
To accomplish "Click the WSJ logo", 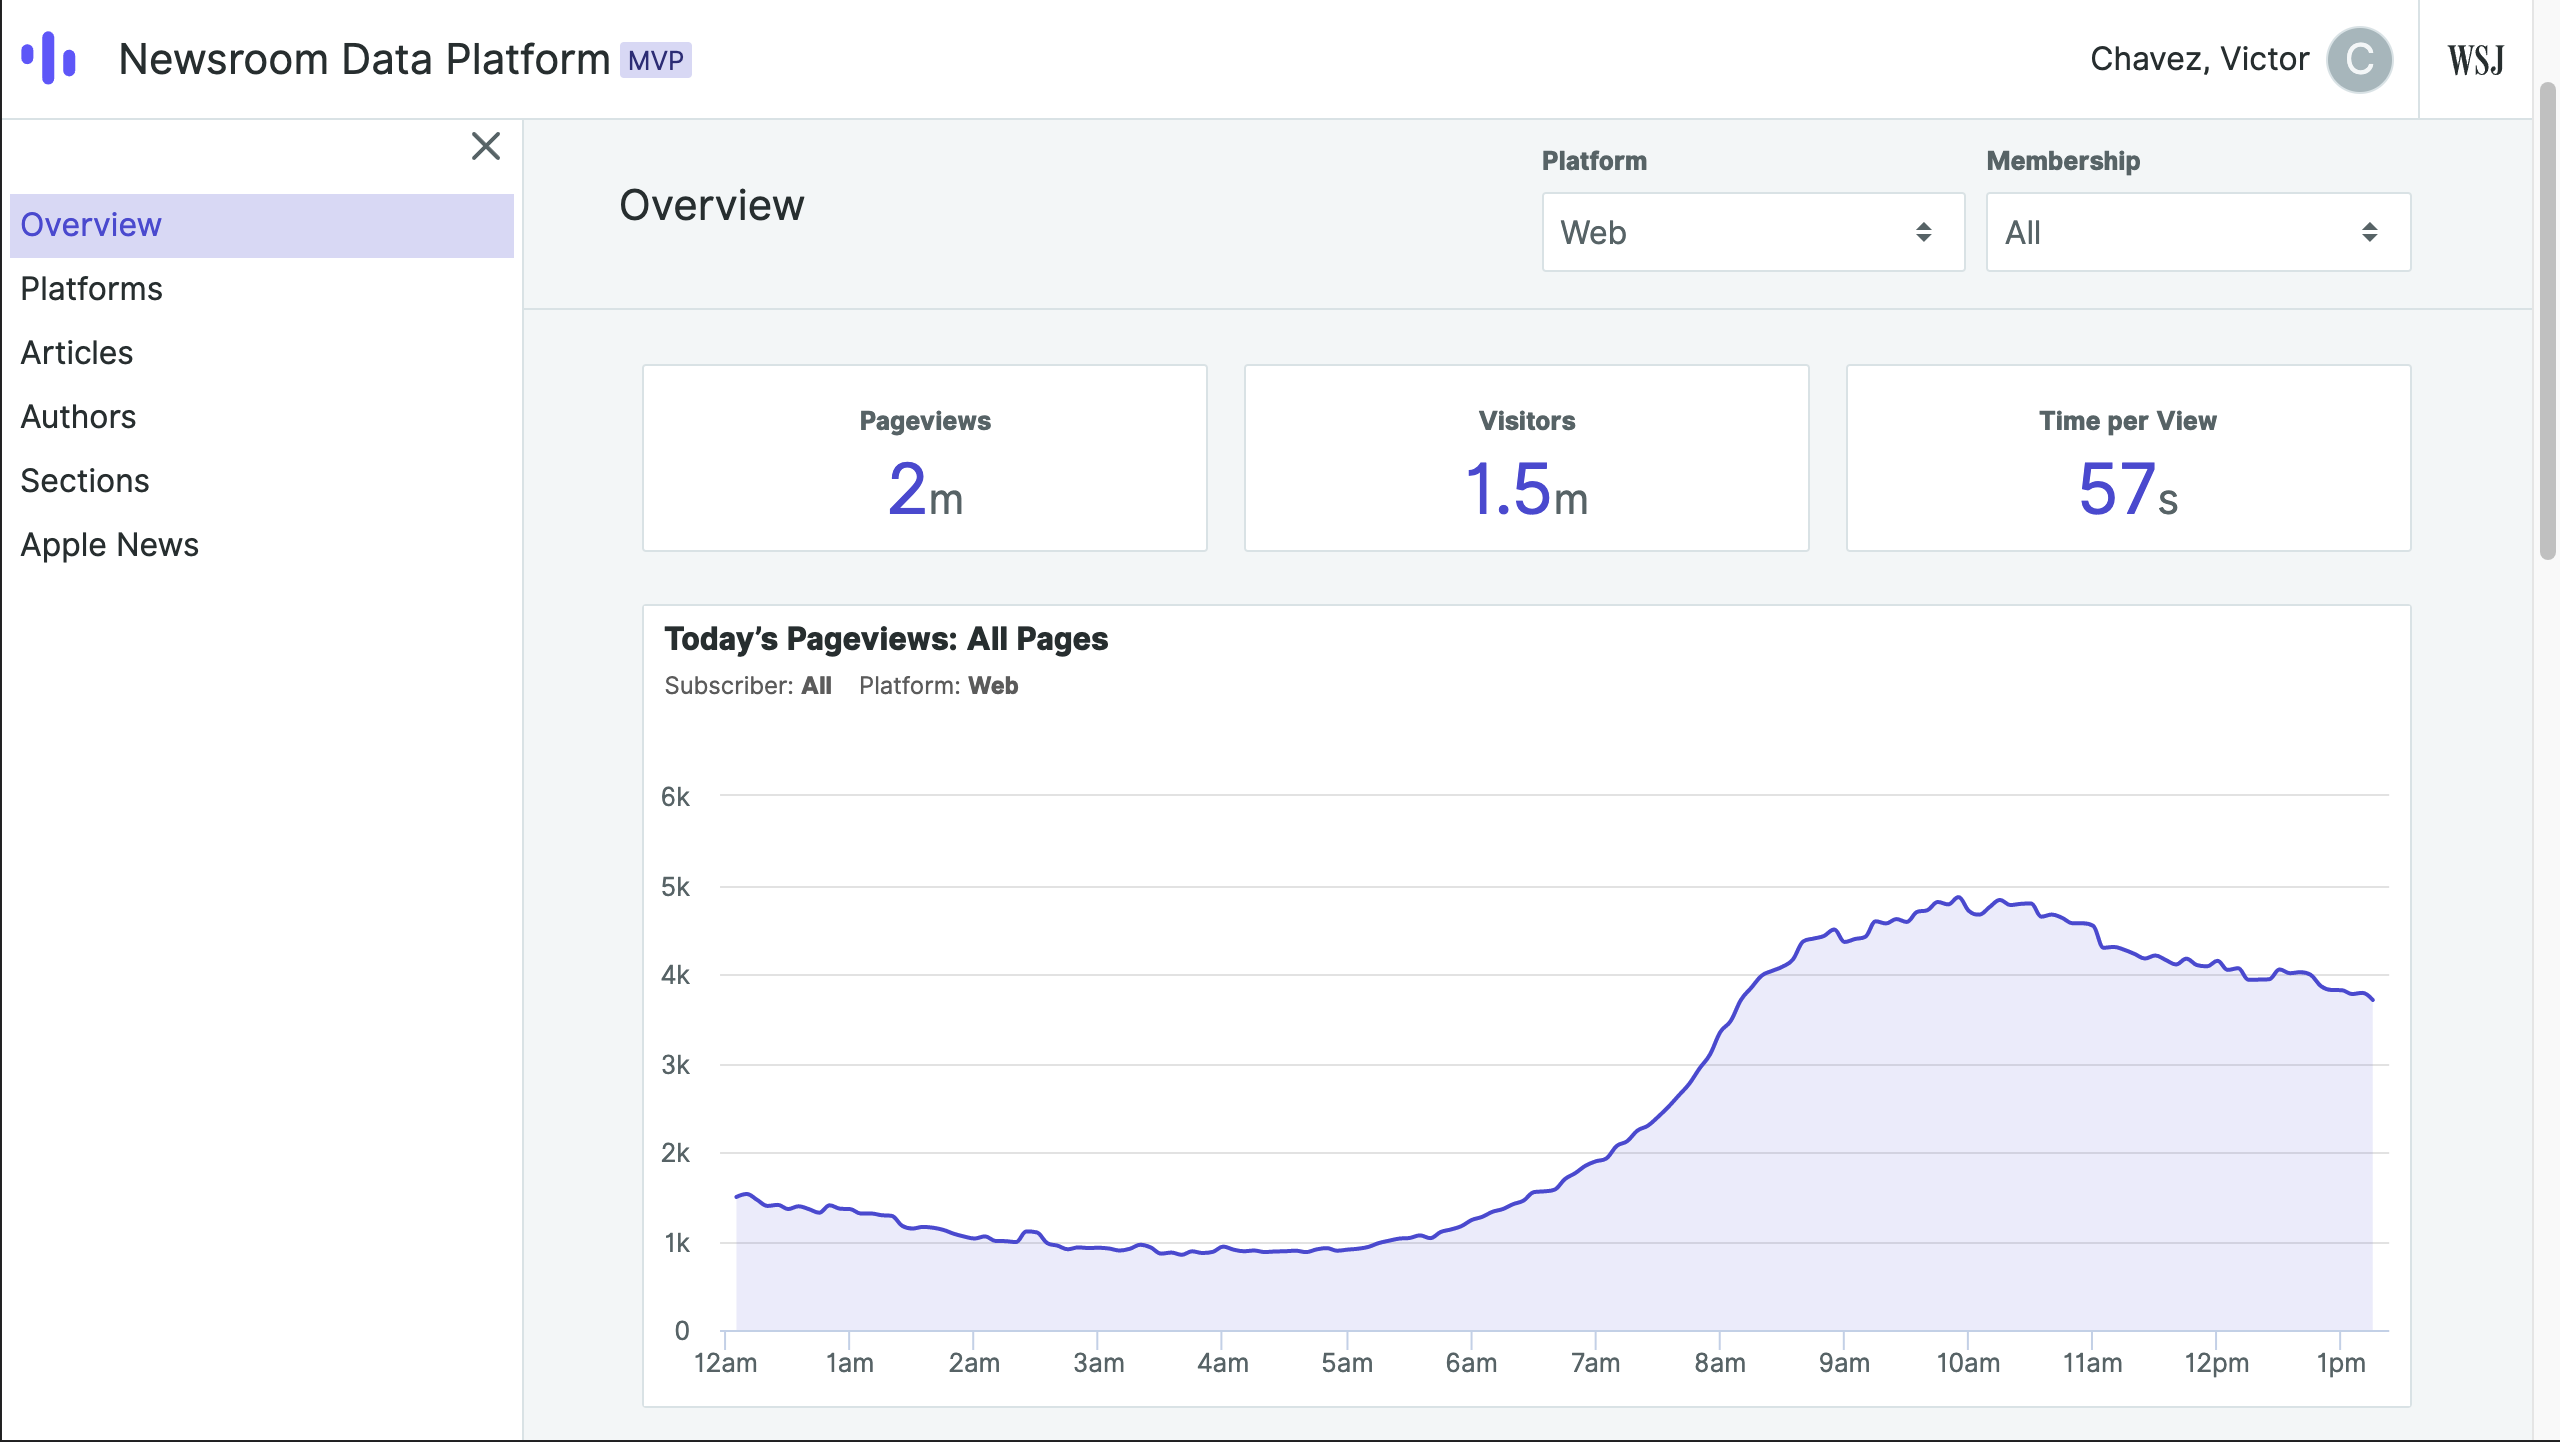I will 2475,60.
